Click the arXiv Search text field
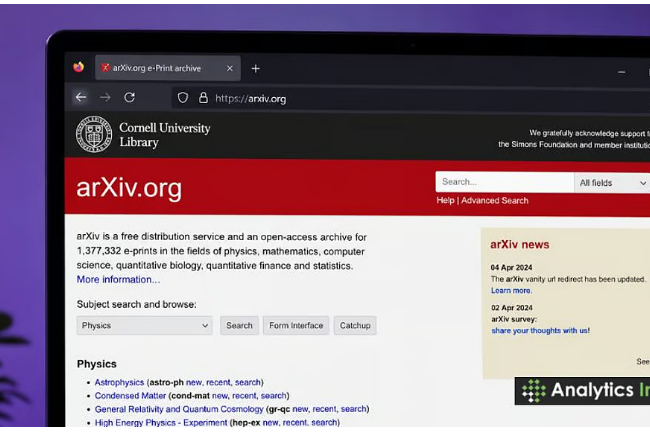This screenshot has width=650, height=434. [x=504, y=182]
